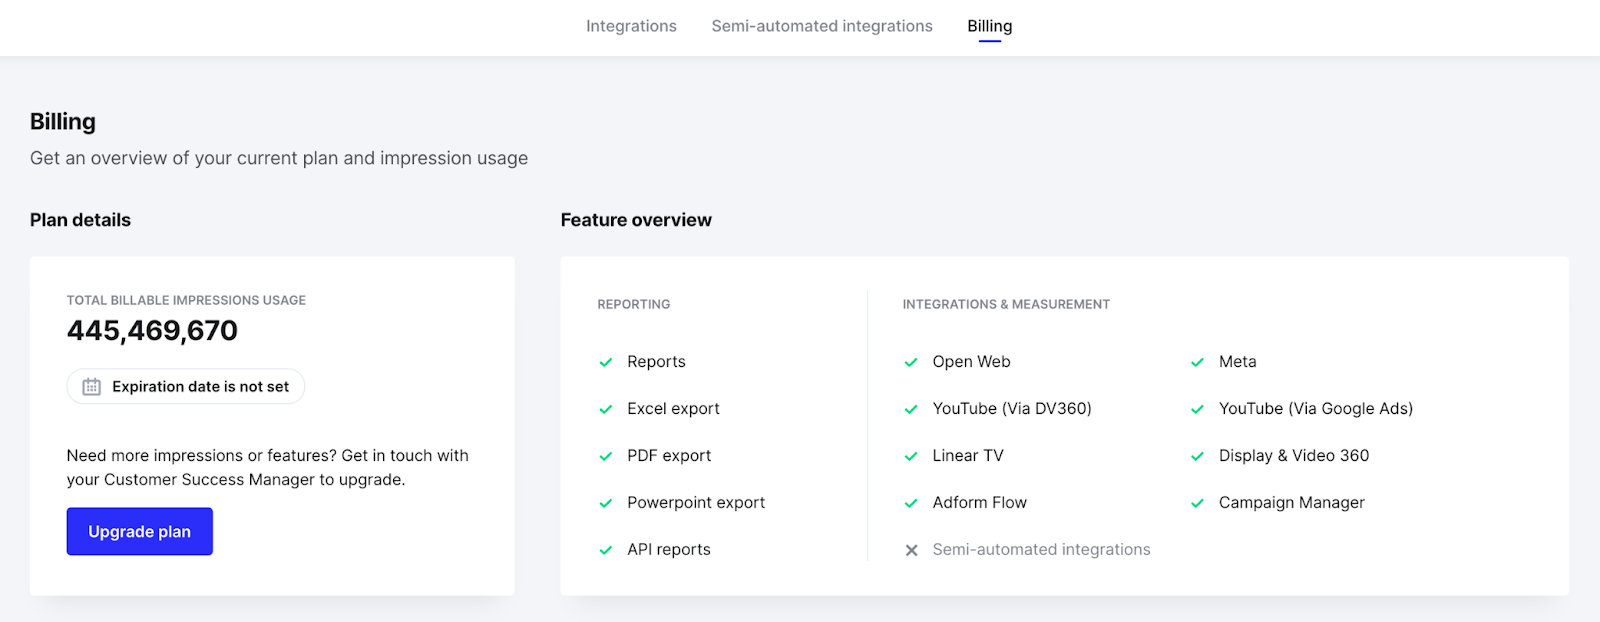
Task: Click the checkmark icon next to PDF export
Action: point(605,456)
